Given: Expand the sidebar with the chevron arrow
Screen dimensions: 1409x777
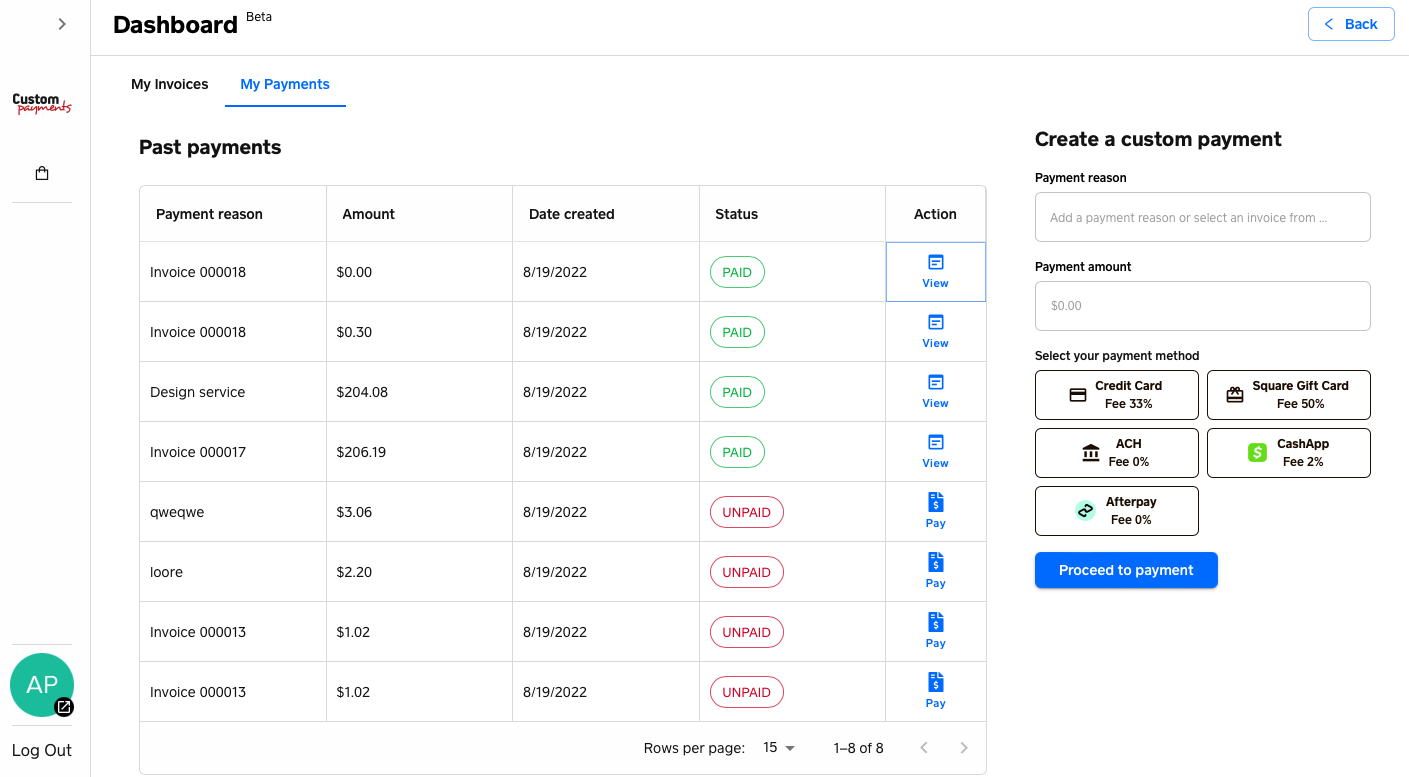Looking at the screenshot, I should point(62,24).
